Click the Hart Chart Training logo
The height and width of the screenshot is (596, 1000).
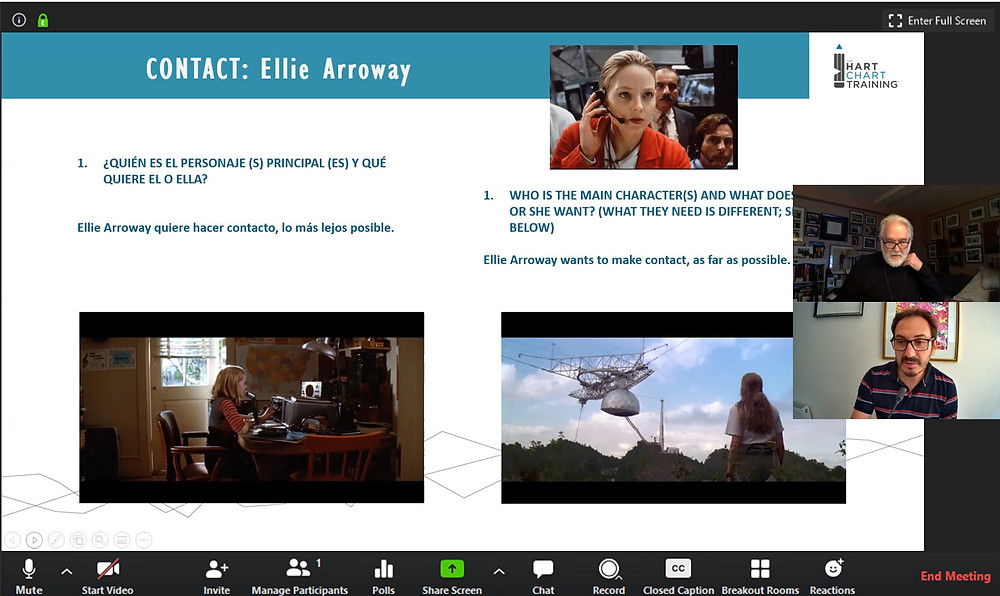tap(865, 66)
